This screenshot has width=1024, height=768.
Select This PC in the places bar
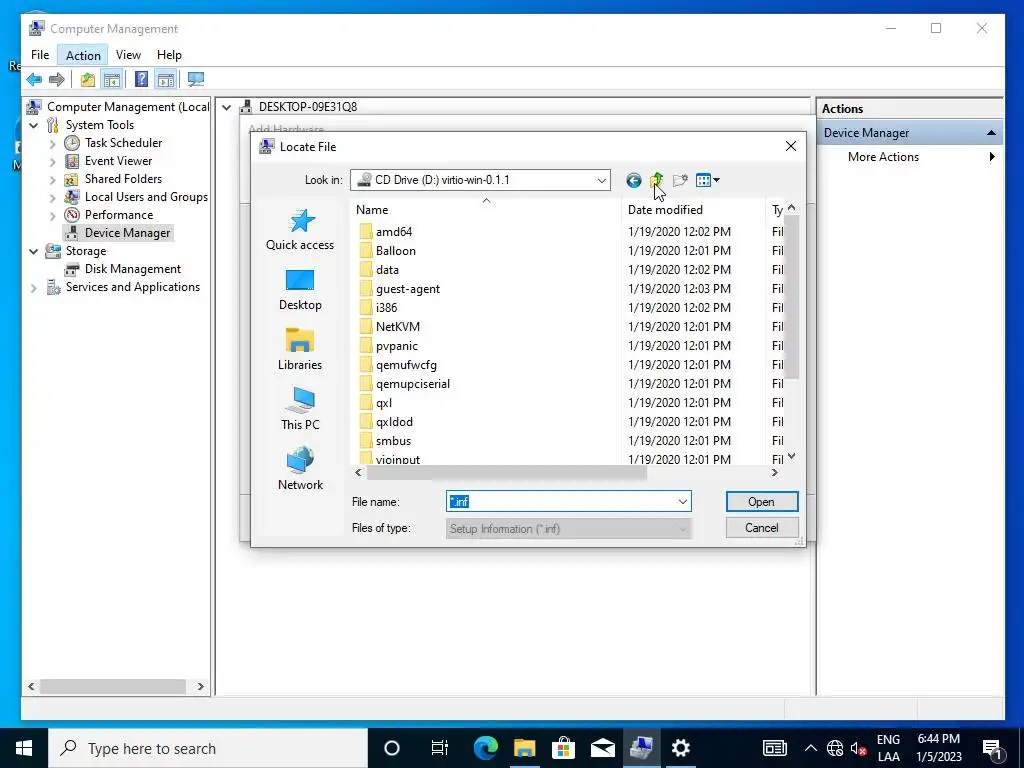pyautogui.click(x=300, y=409)
